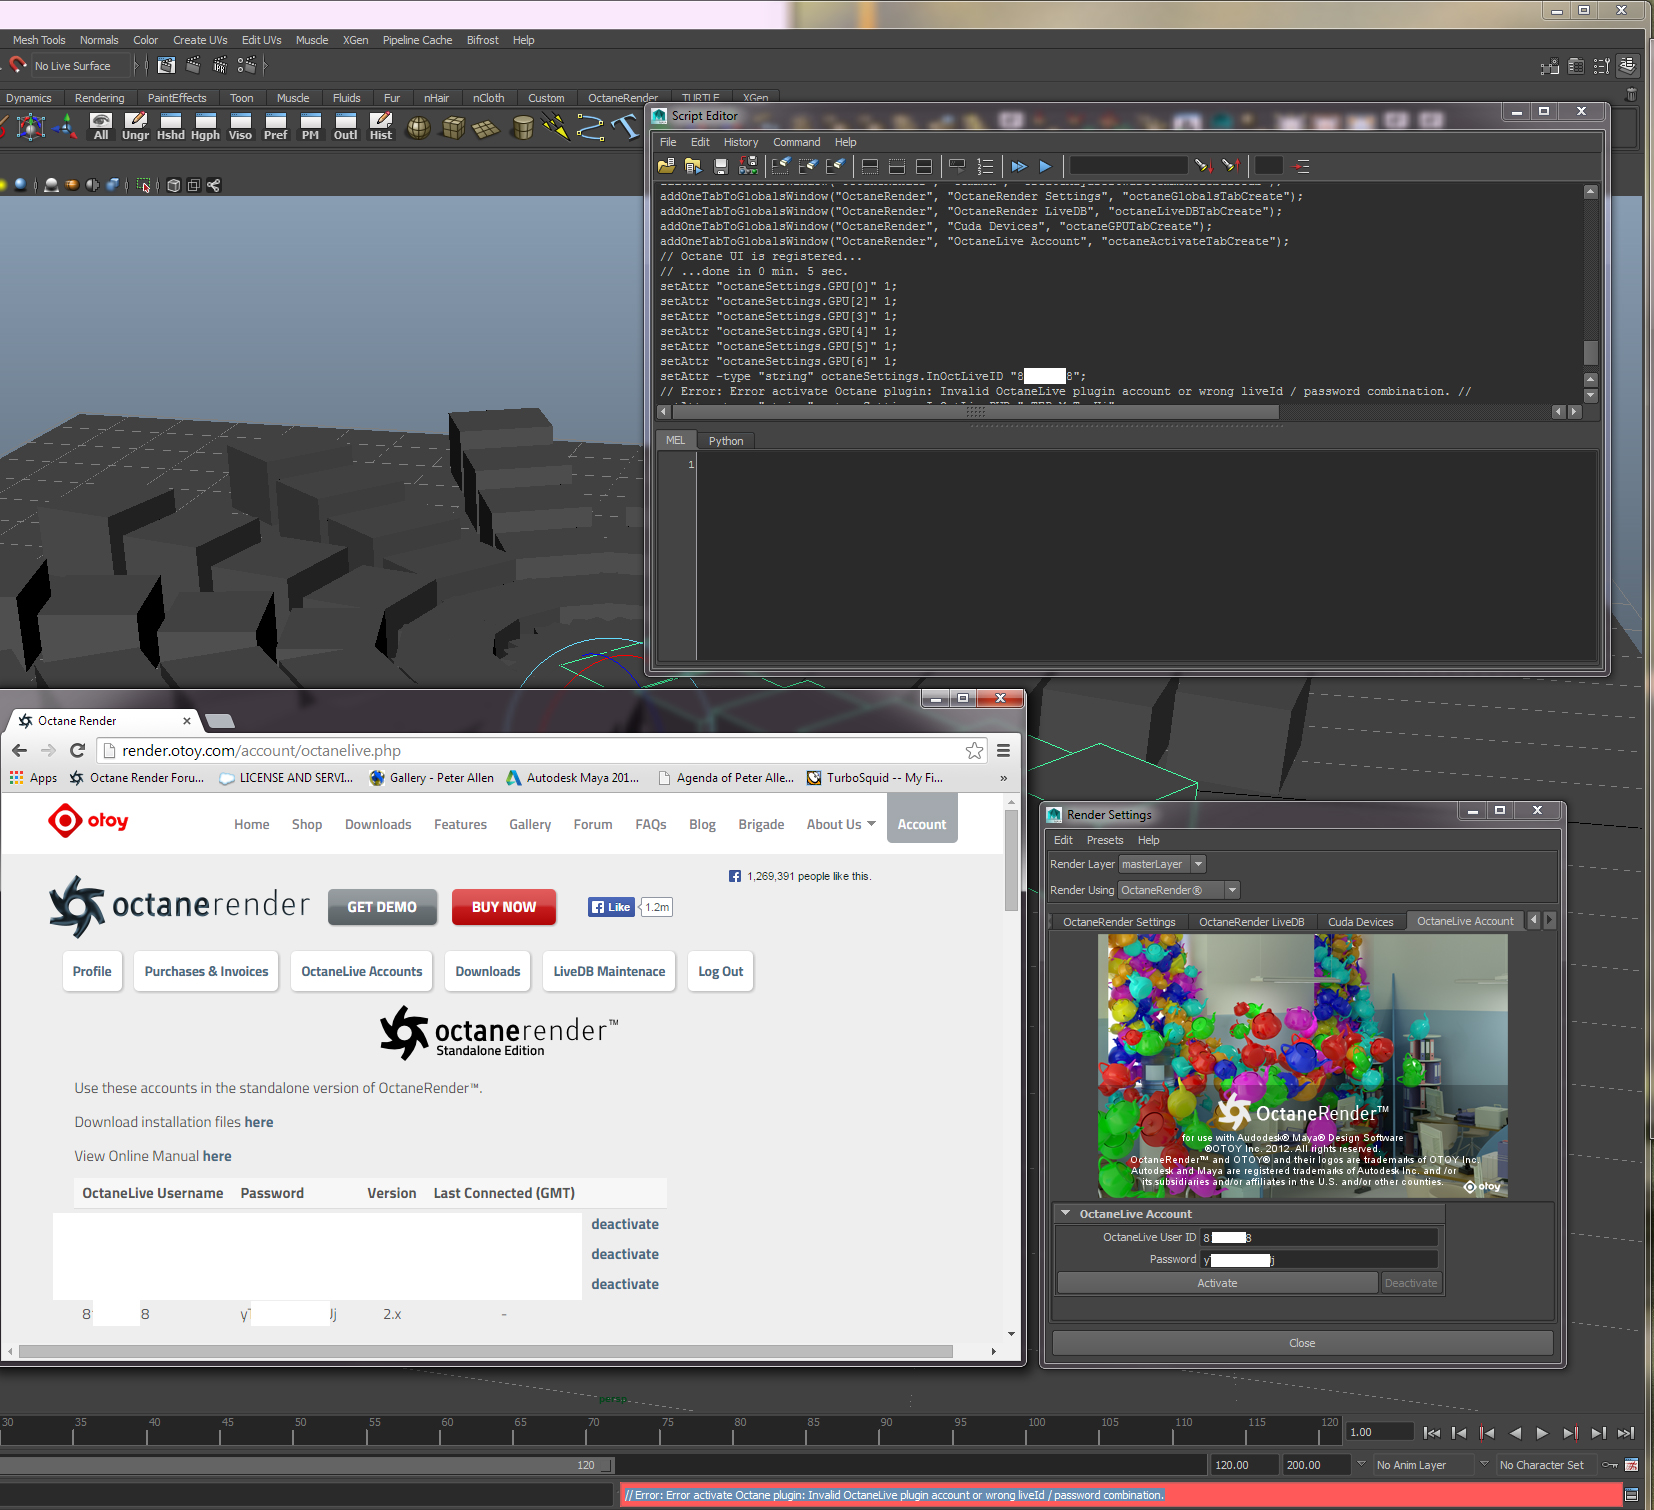Click the Activate button in Render Settings
Screen dimensions: 1654x1510
[1217, 1283]
